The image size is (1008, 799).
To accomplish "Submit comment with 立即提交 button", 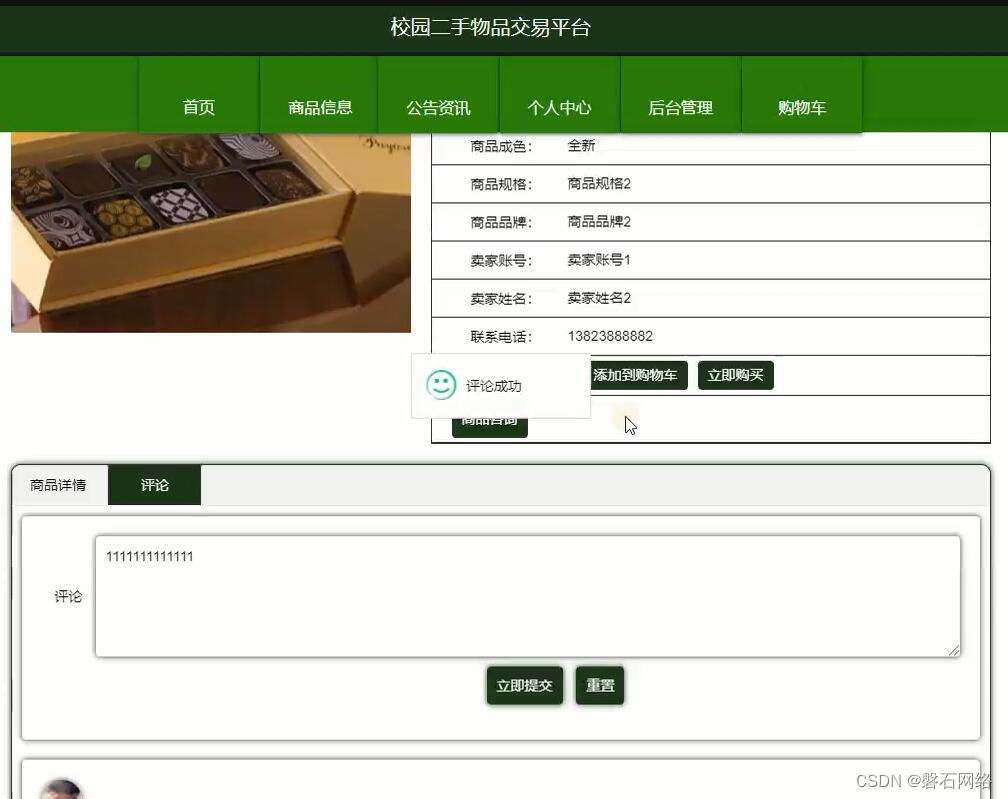I will pyautogui.click(x=525, y=685).
